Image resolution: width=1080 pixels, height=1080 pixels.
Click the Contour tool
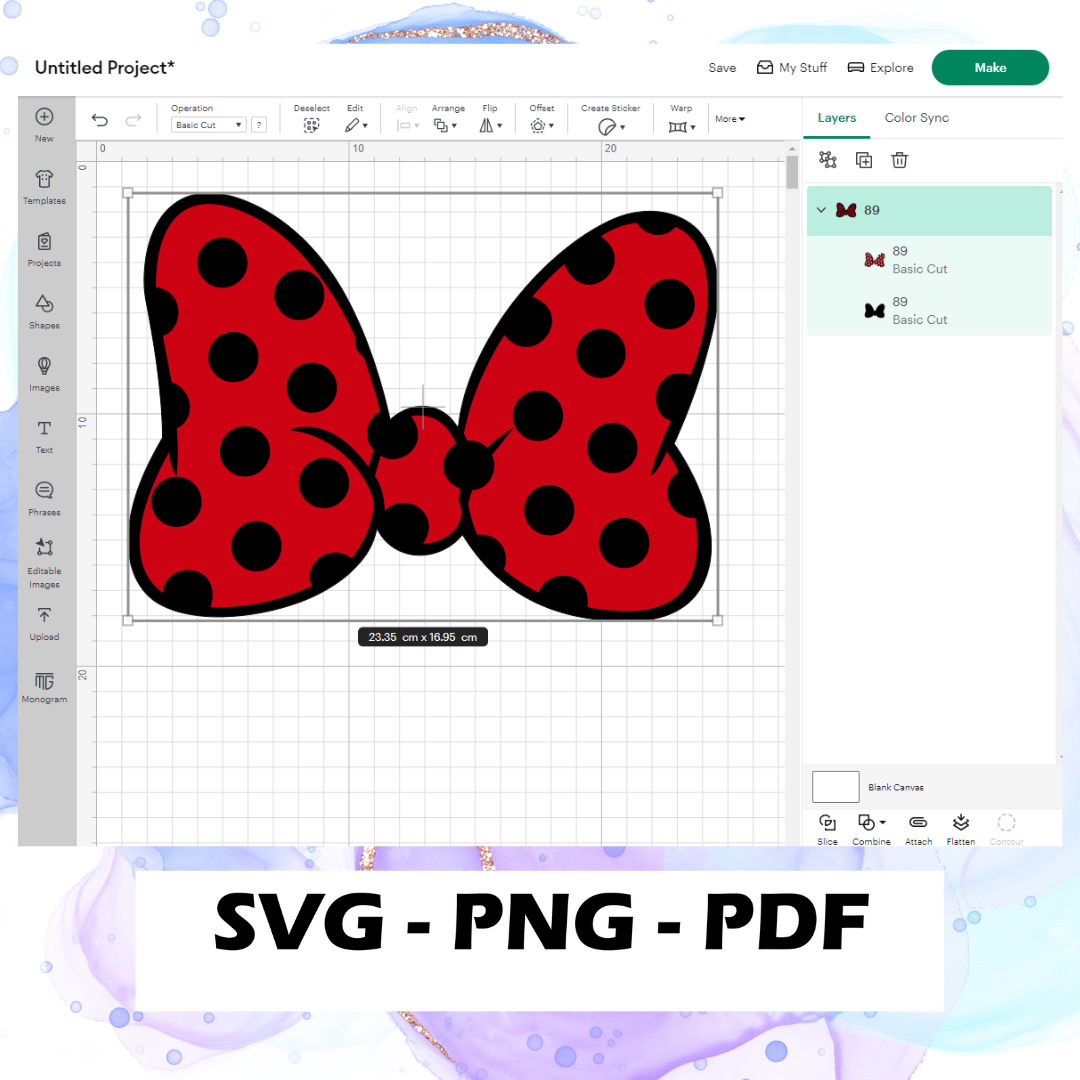click(1006, 829)
